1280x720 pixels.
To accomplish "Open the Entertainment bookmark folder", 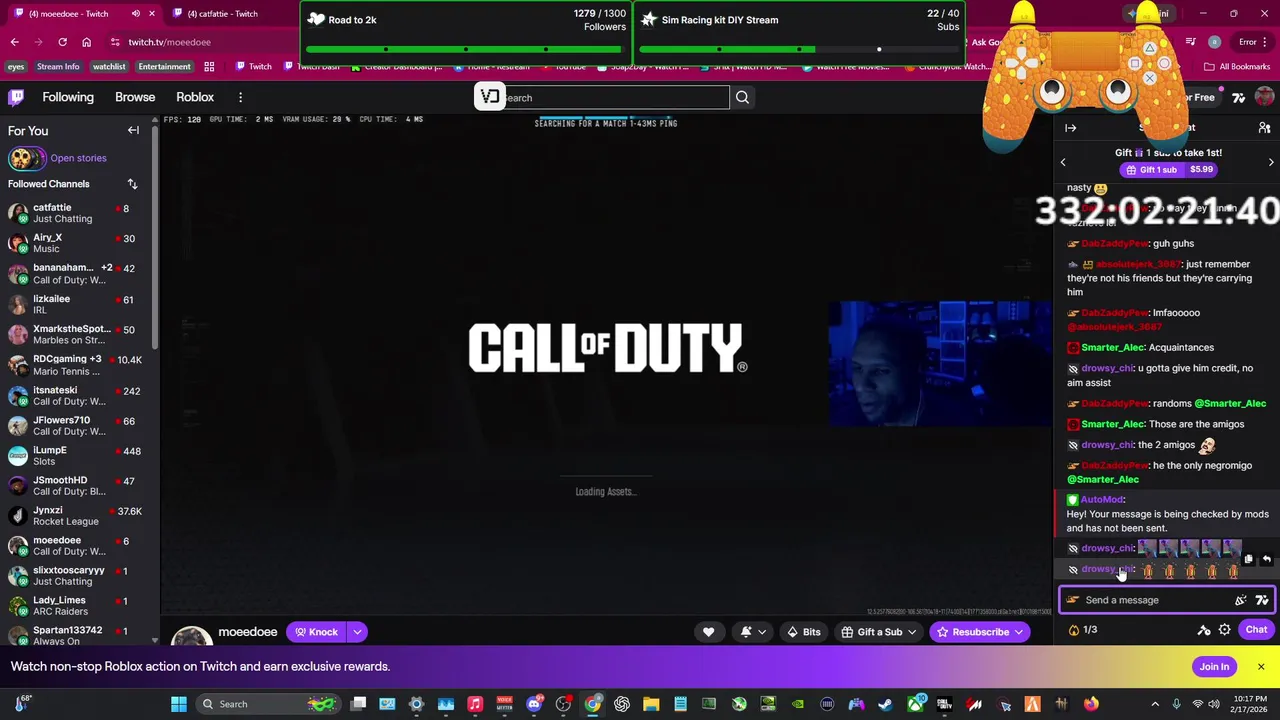I will (x=164, y=67).
